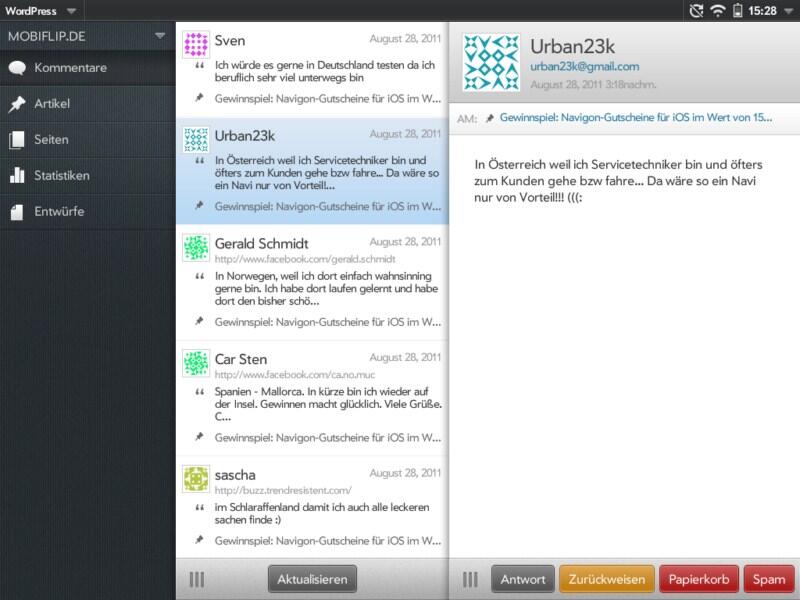The height and width of the screenshot is (600, 800).
Task: Click the Wi-Fi signal icon
Action: [x=718, y=11]
